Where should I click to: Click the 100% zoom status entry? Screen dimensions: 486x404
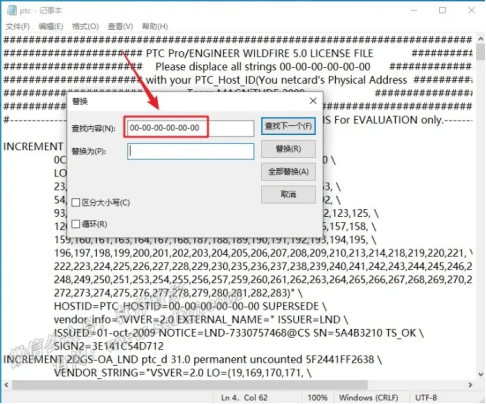coord(318,397)
